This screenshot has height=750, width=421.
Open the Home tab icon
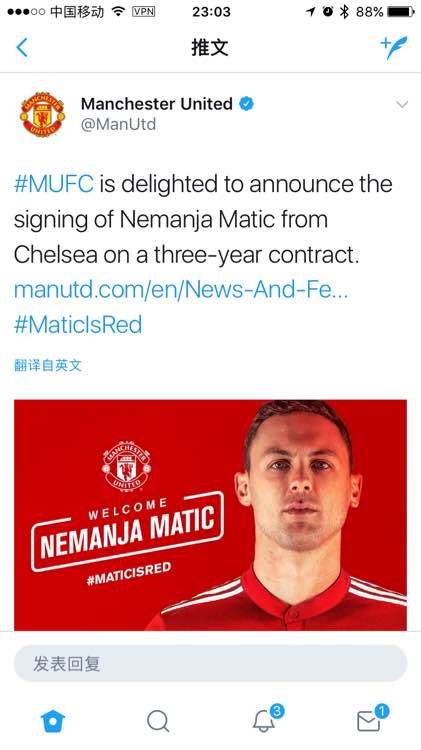(53, 720)
